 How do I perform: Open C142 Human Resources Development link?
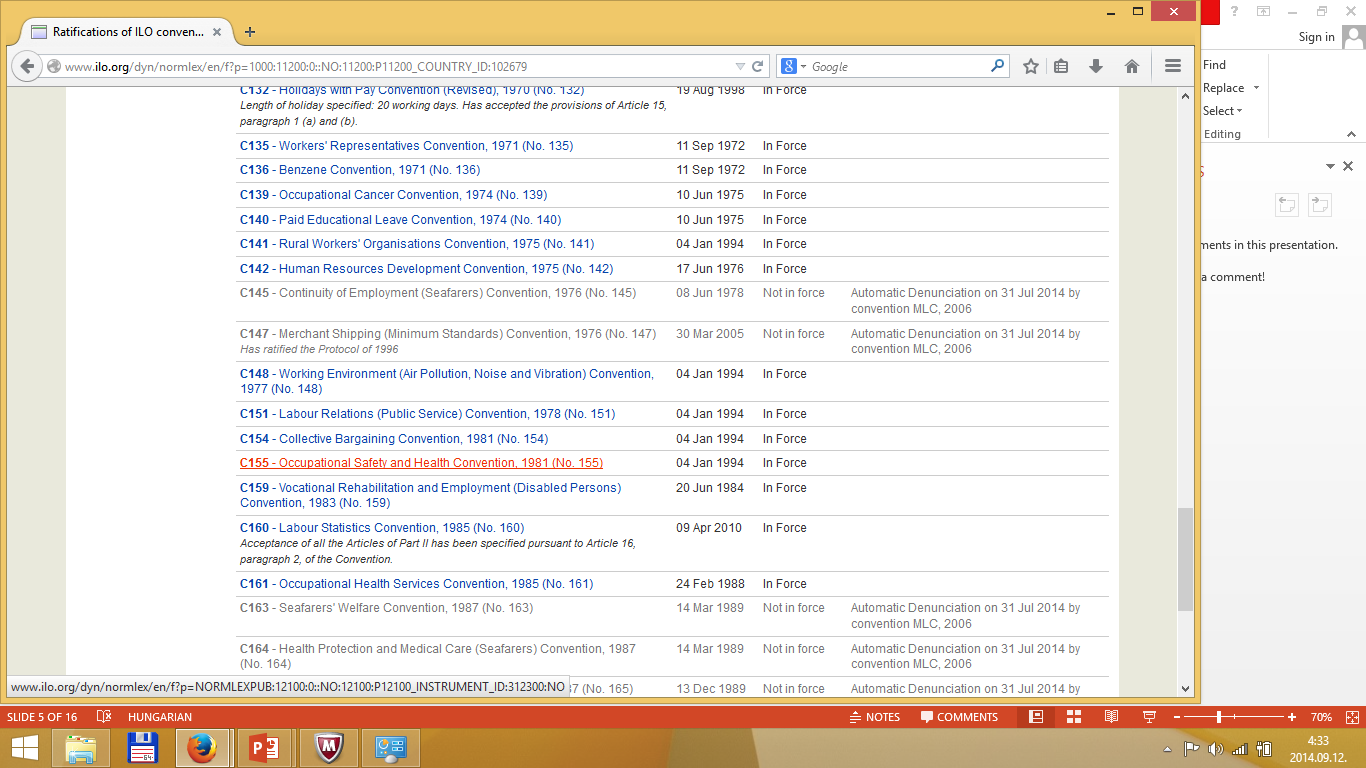click(x=426, y=269)
